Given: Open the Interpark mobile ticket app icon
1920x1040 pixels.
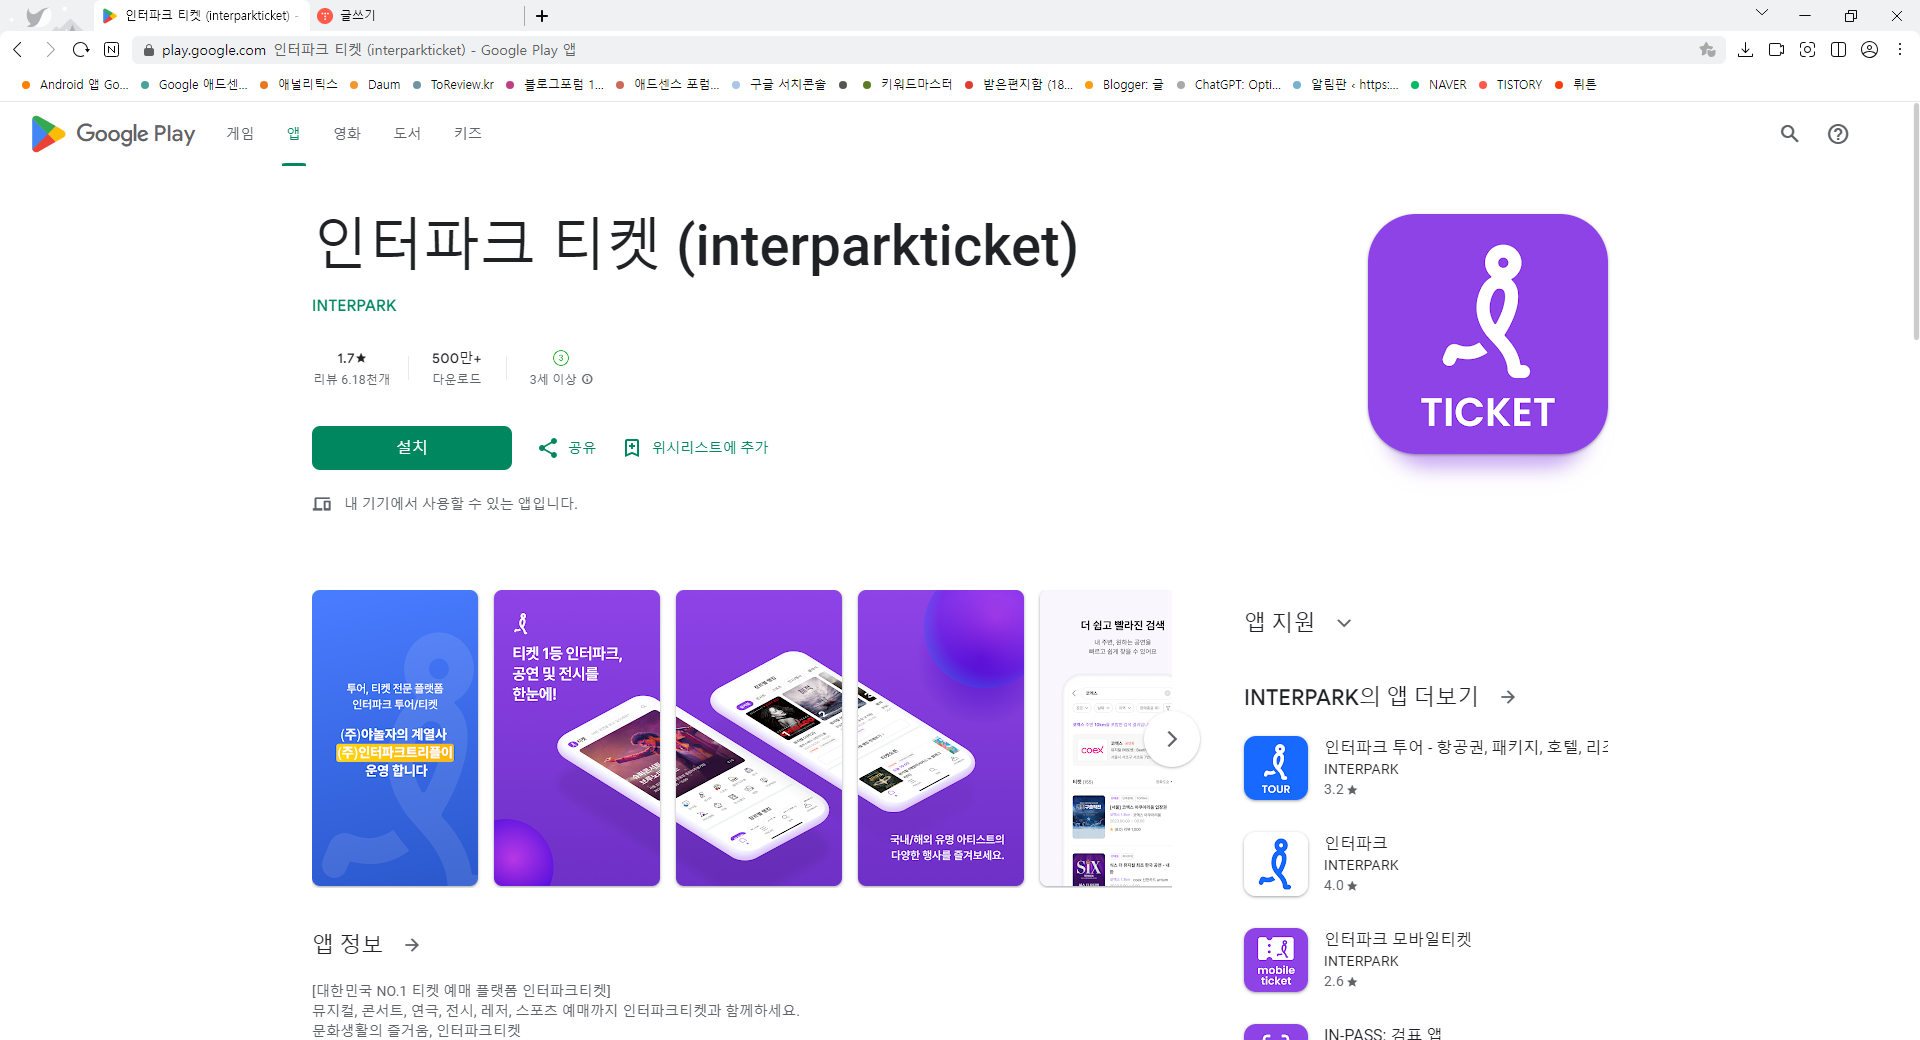Looking at the screenshot, I should (x=1275, y=959).
